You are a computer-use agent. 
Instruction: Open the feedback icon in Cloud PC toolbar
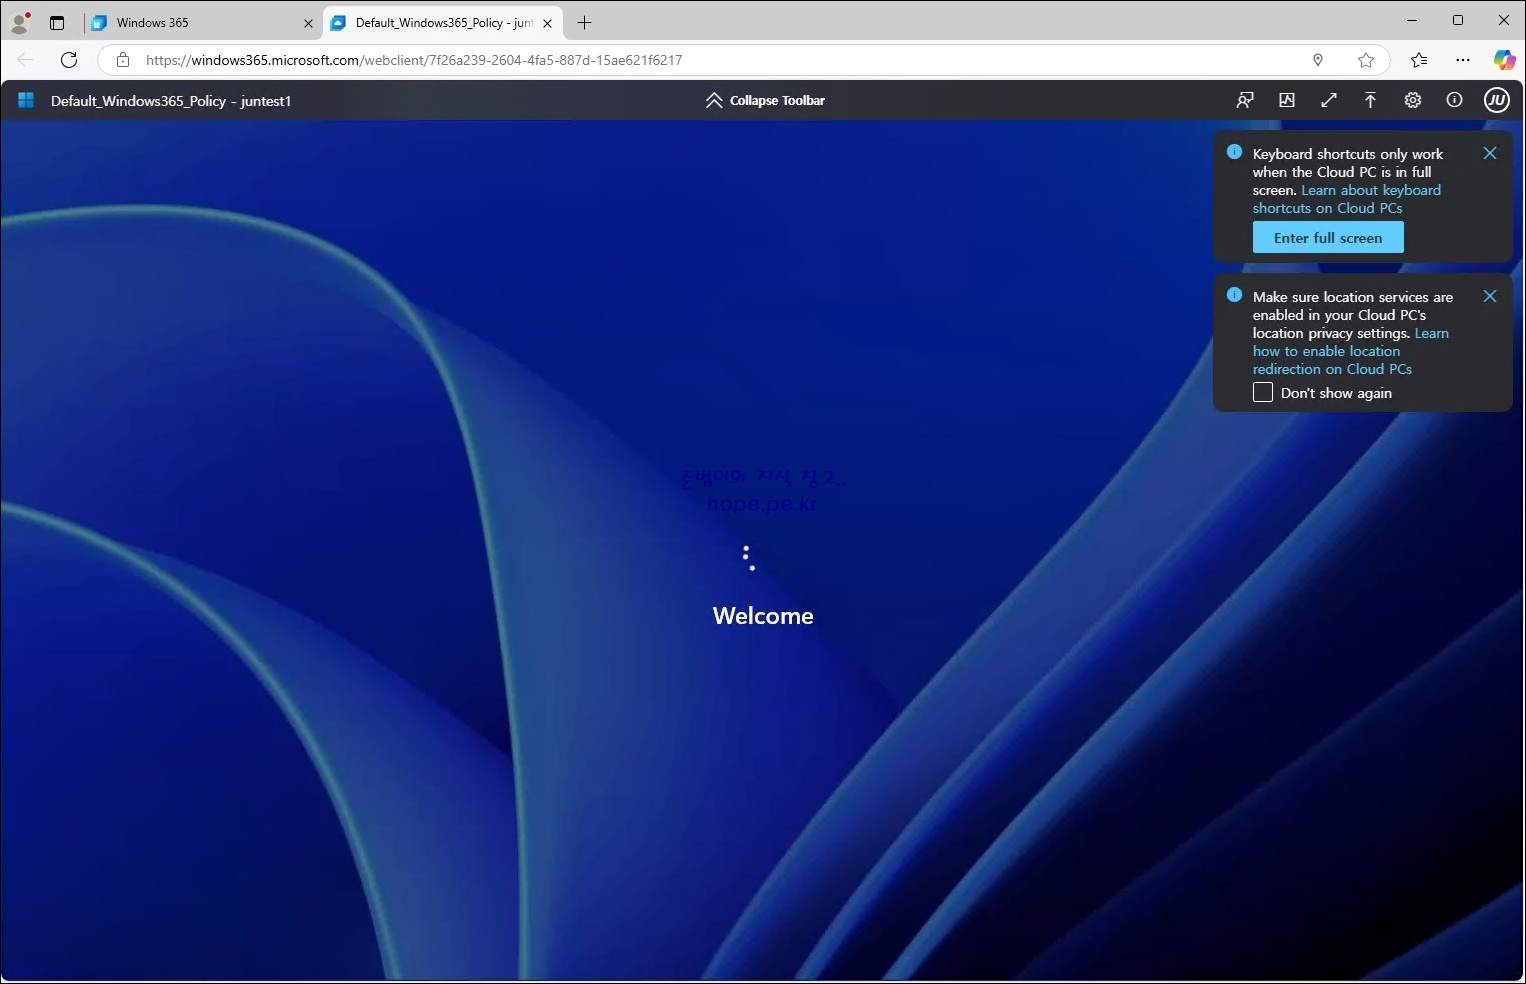click(1245, 100)
